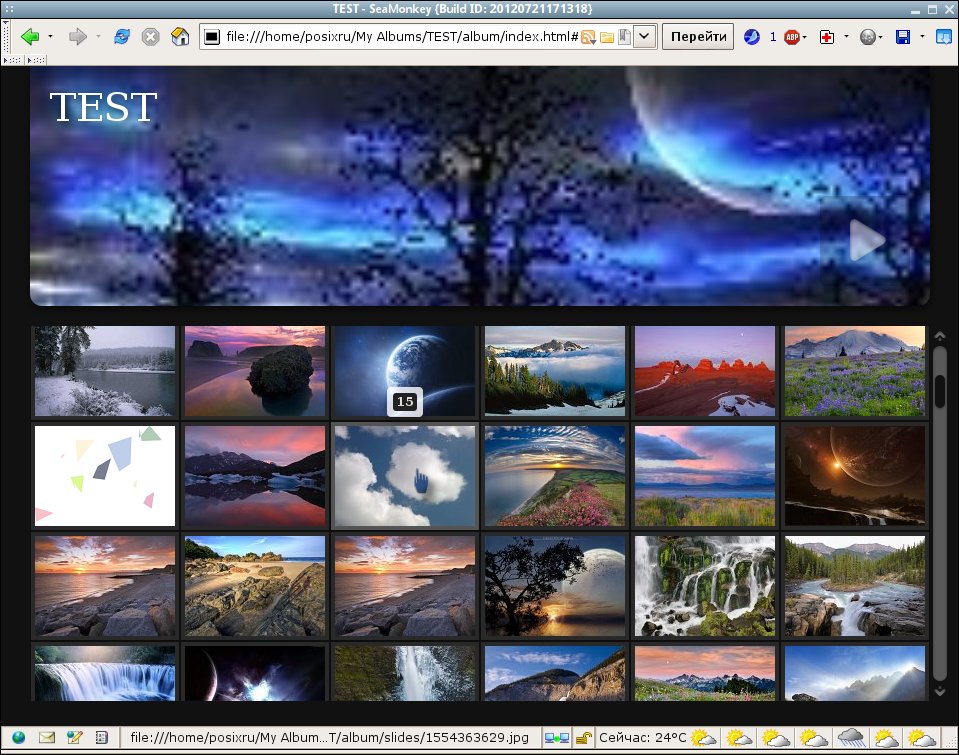Click the blue SeaMonkey swirl toolbar icon
This screenshot has width=959, height=755.
click(x=752, y=37)
